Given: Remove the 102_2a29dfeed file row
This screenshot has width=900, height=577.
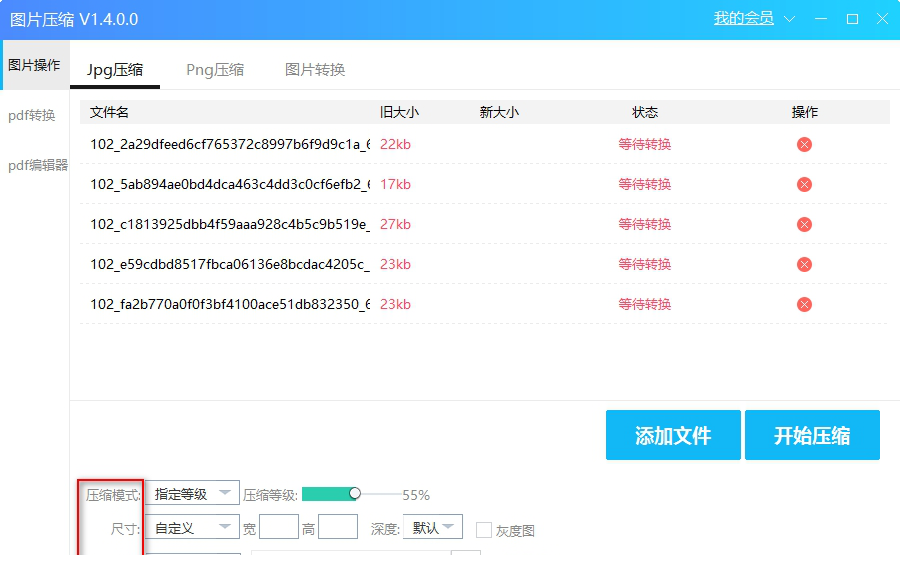Looking at the screenshot, I should (804, 144).
